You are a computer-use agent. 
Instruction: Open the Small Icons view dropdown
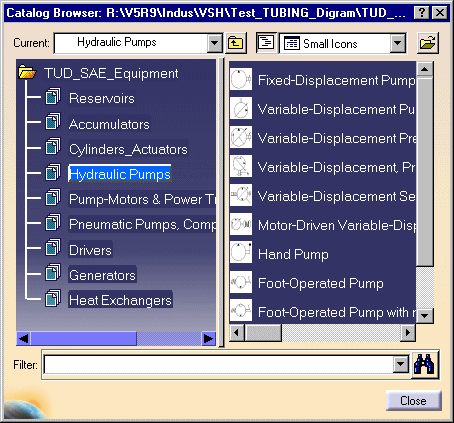398,43
